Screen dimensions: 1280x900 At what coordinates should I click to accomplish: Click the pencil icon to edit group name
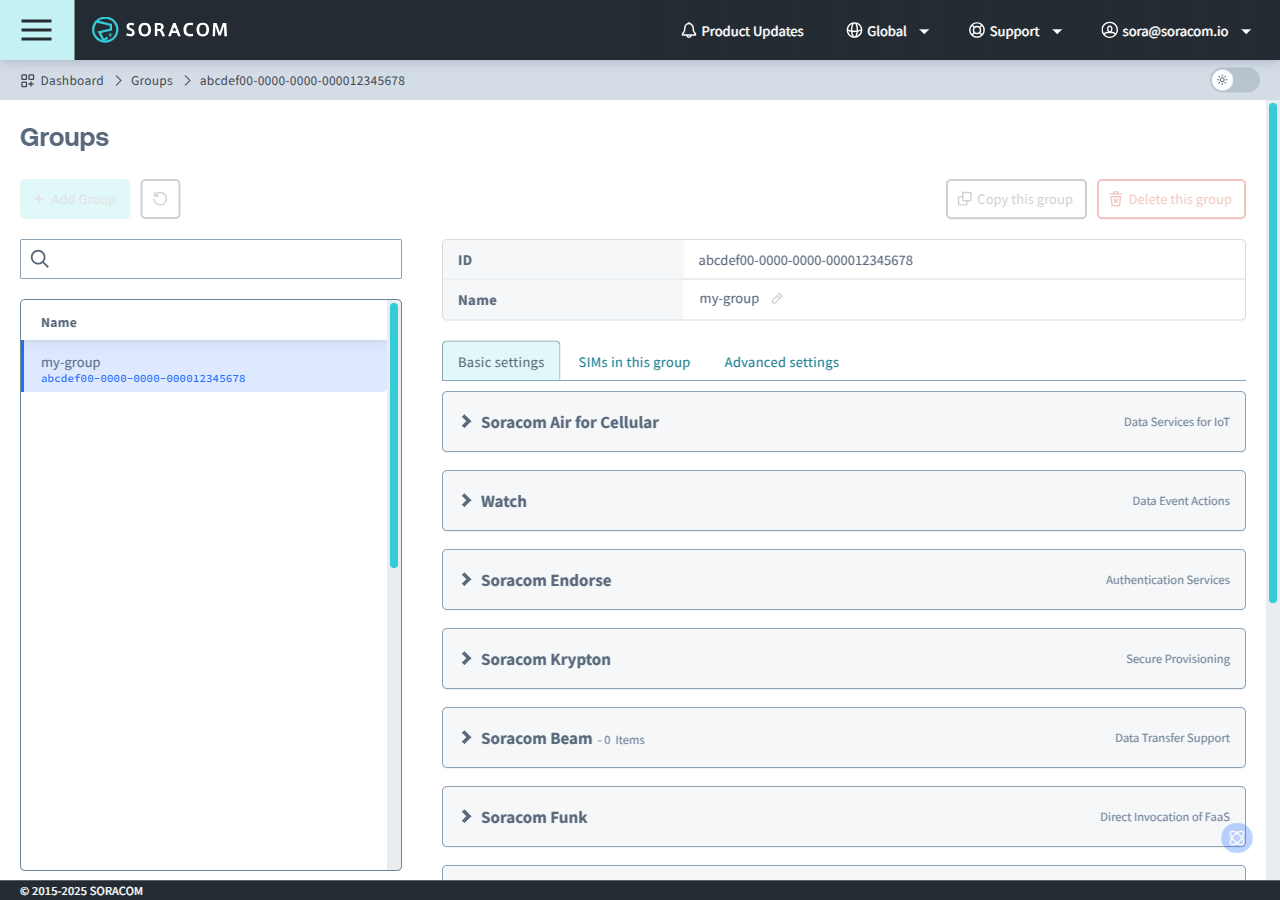coord(777,299)
